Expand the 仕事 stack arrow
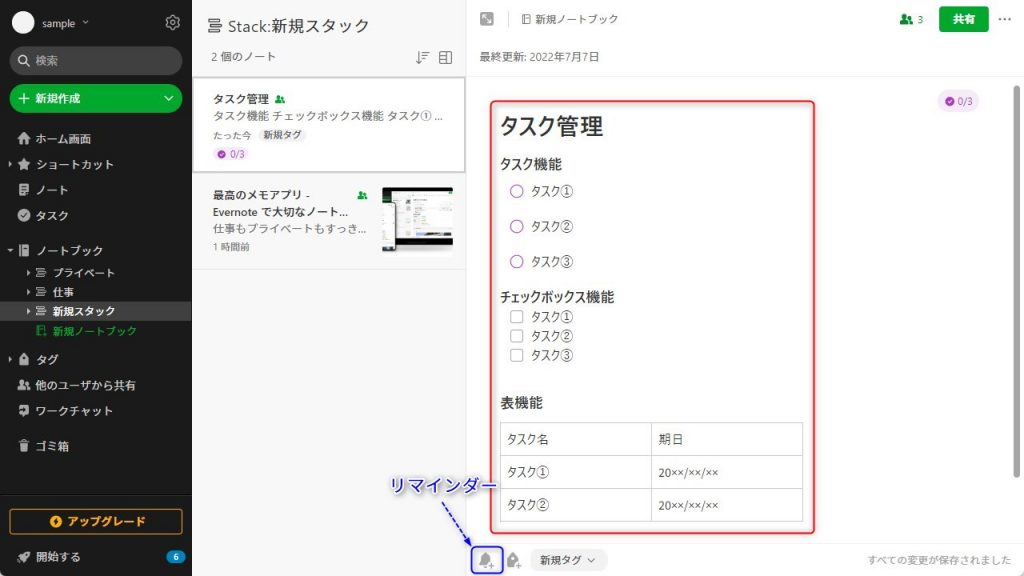The width and height of the screenshot is (1024, 576). click(x=28, y=292)
